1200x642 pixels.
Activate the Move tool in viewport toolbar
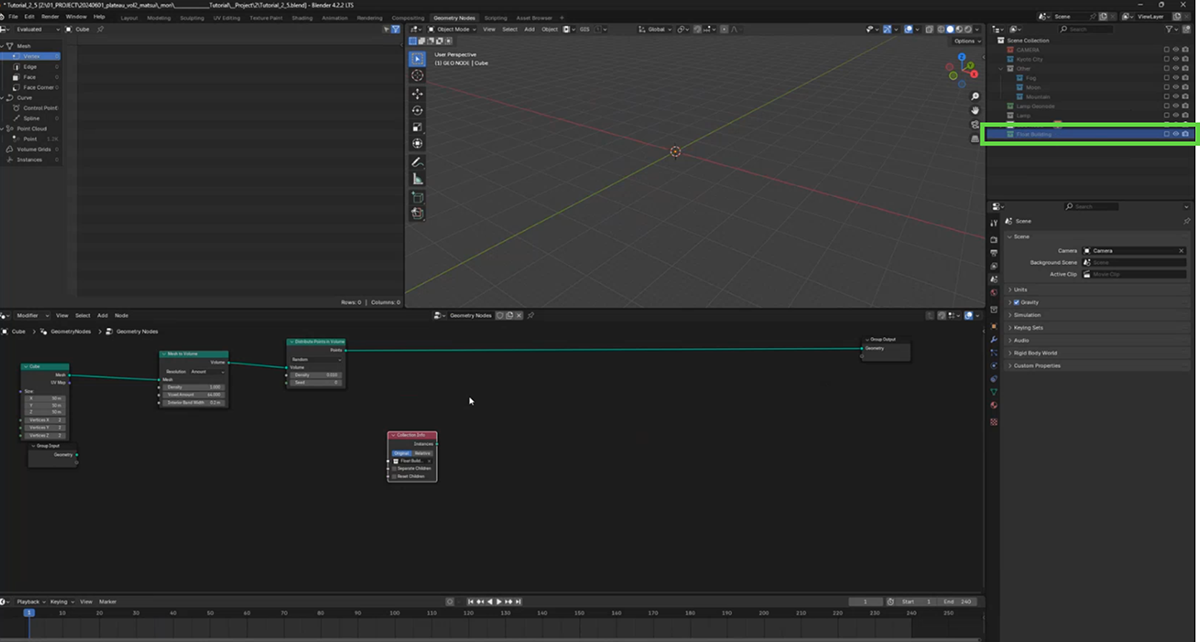click(417, 94)
